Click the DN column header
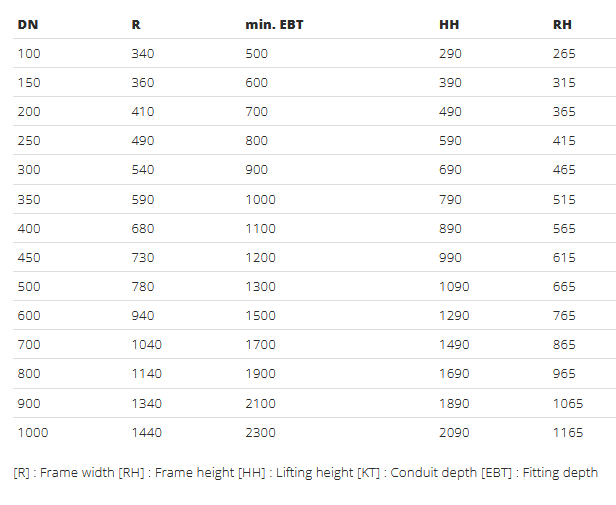This screenshot has height=505, width=616. [27, 24]
